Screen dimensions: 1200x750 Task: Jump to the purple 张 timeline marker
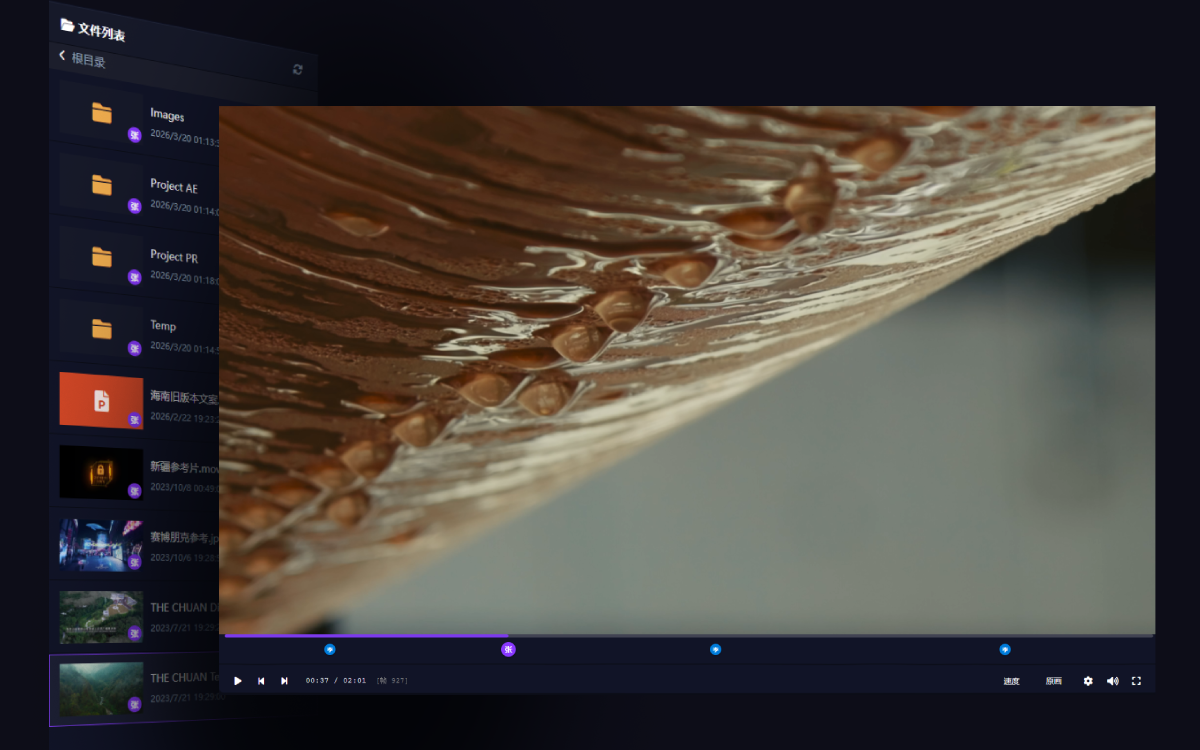pos(508,649)
